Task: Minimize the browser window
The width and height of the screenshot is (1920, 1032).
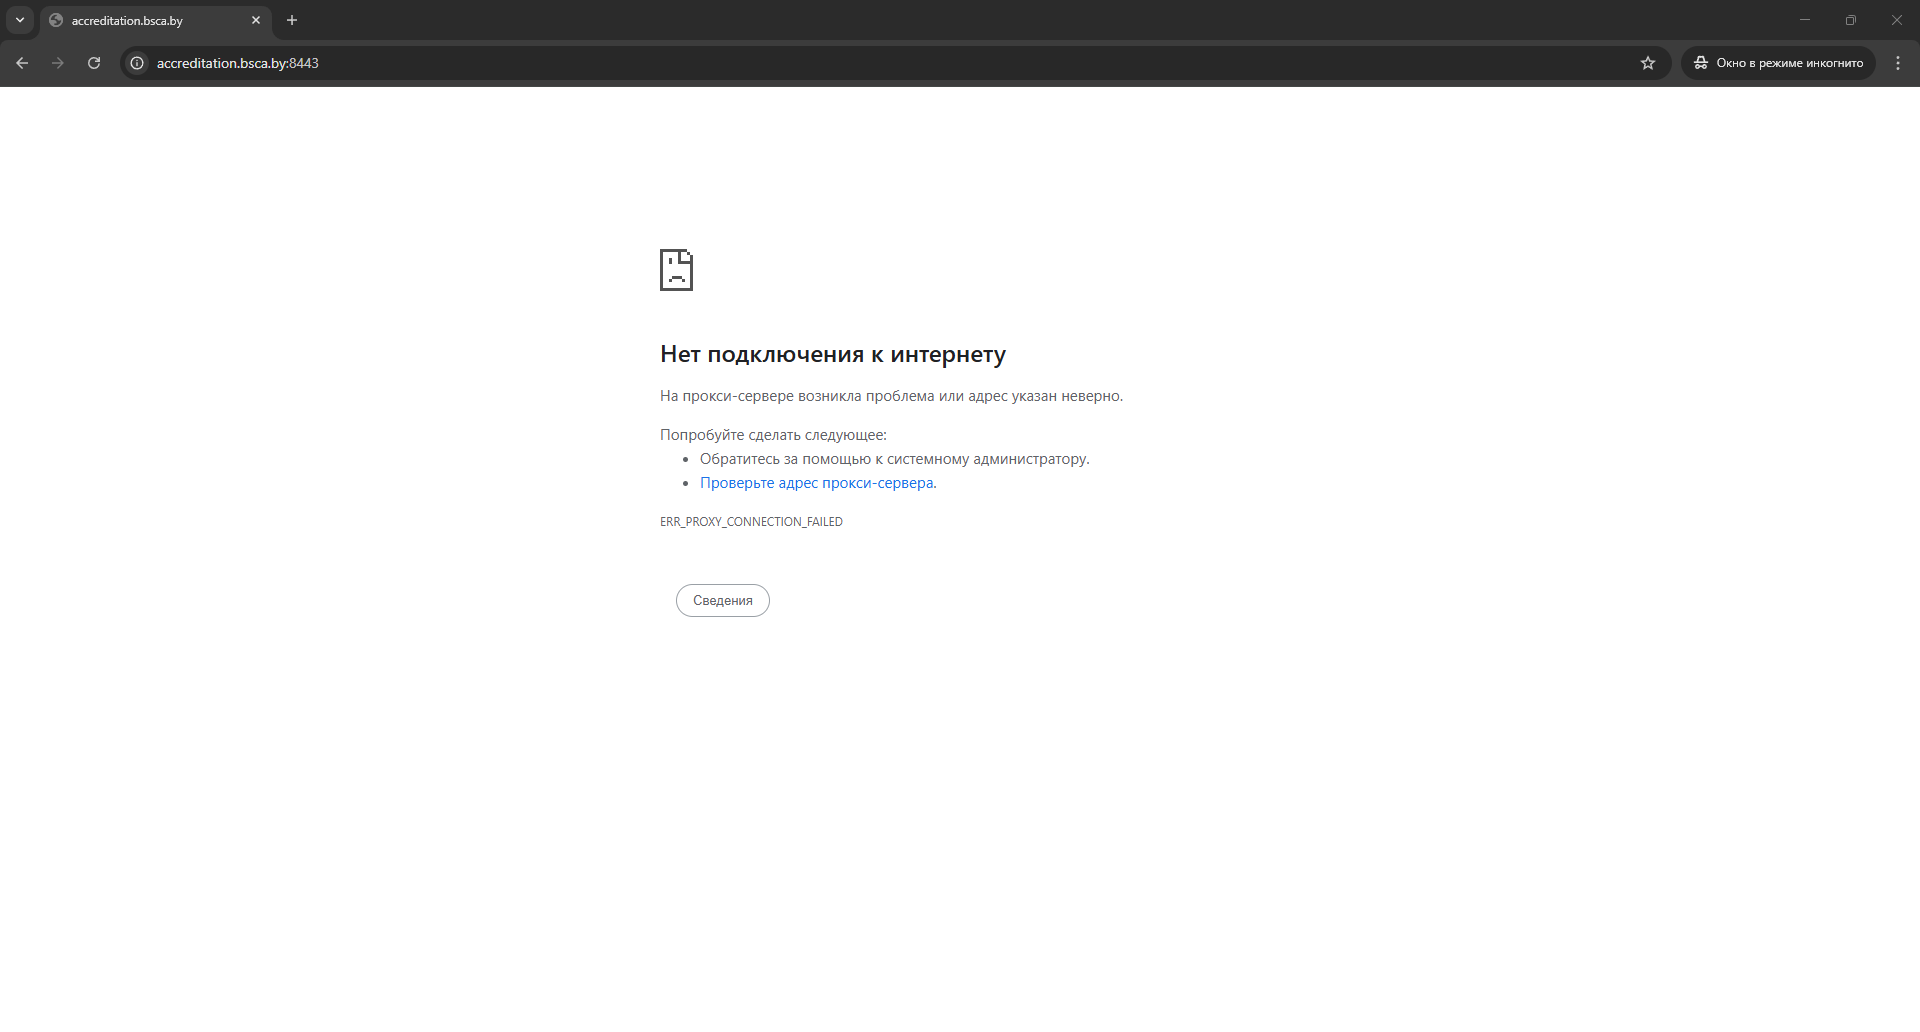Action: (x=1805, y=20)
